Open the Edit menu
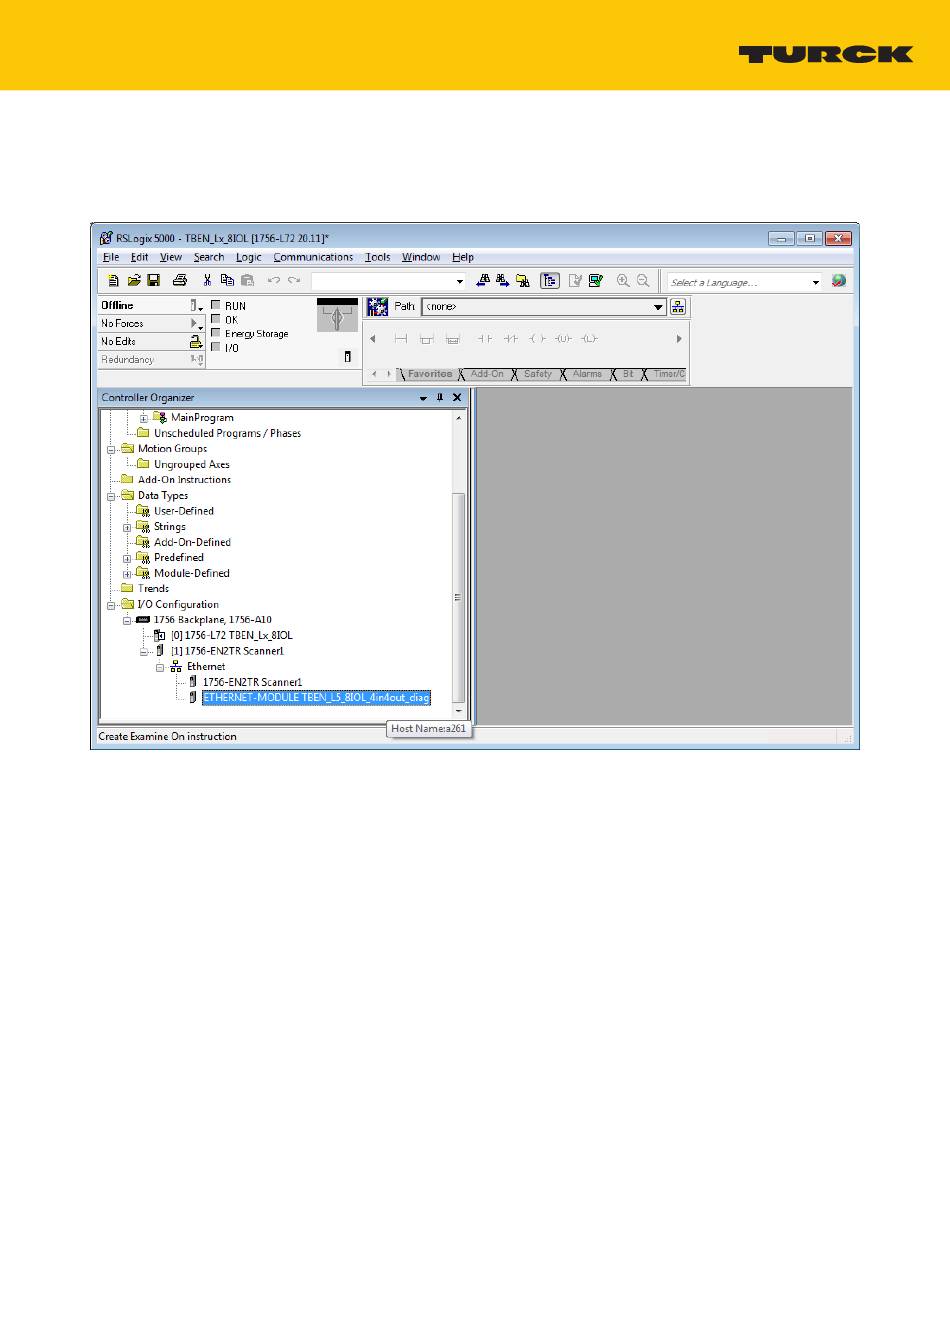 click(140, 257)
